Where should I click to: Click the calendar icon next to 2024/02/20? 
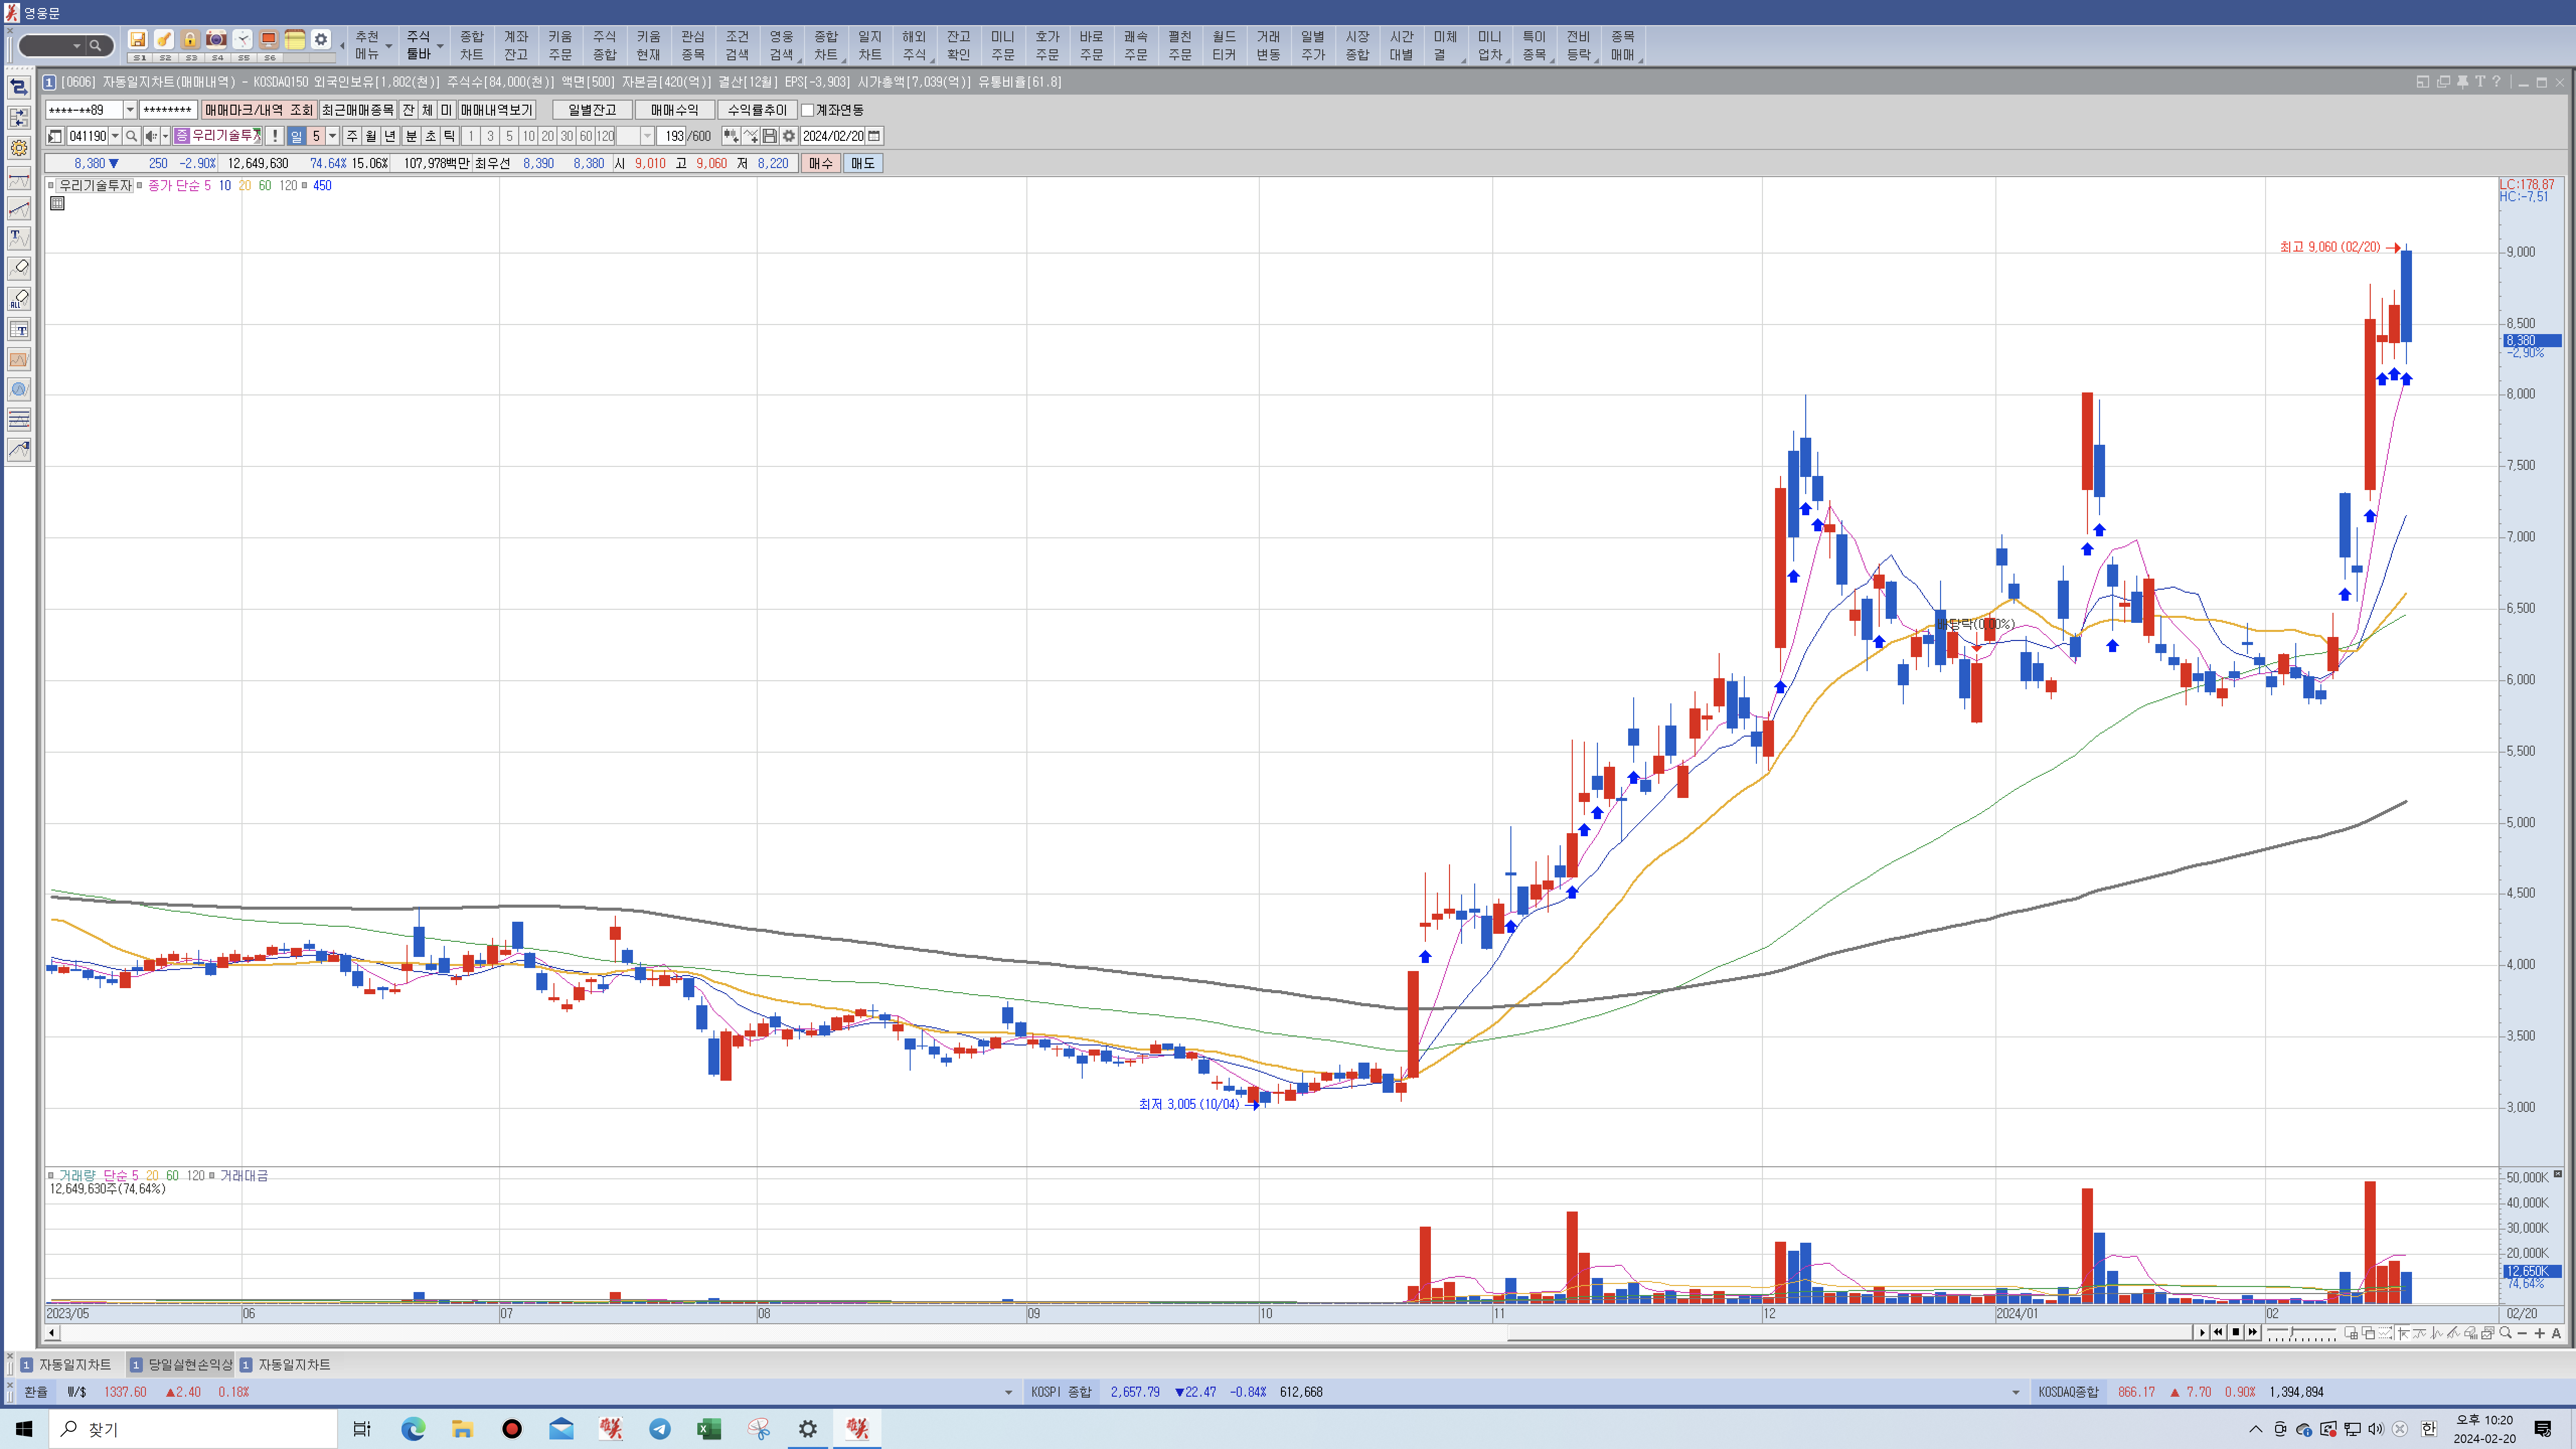874,136
